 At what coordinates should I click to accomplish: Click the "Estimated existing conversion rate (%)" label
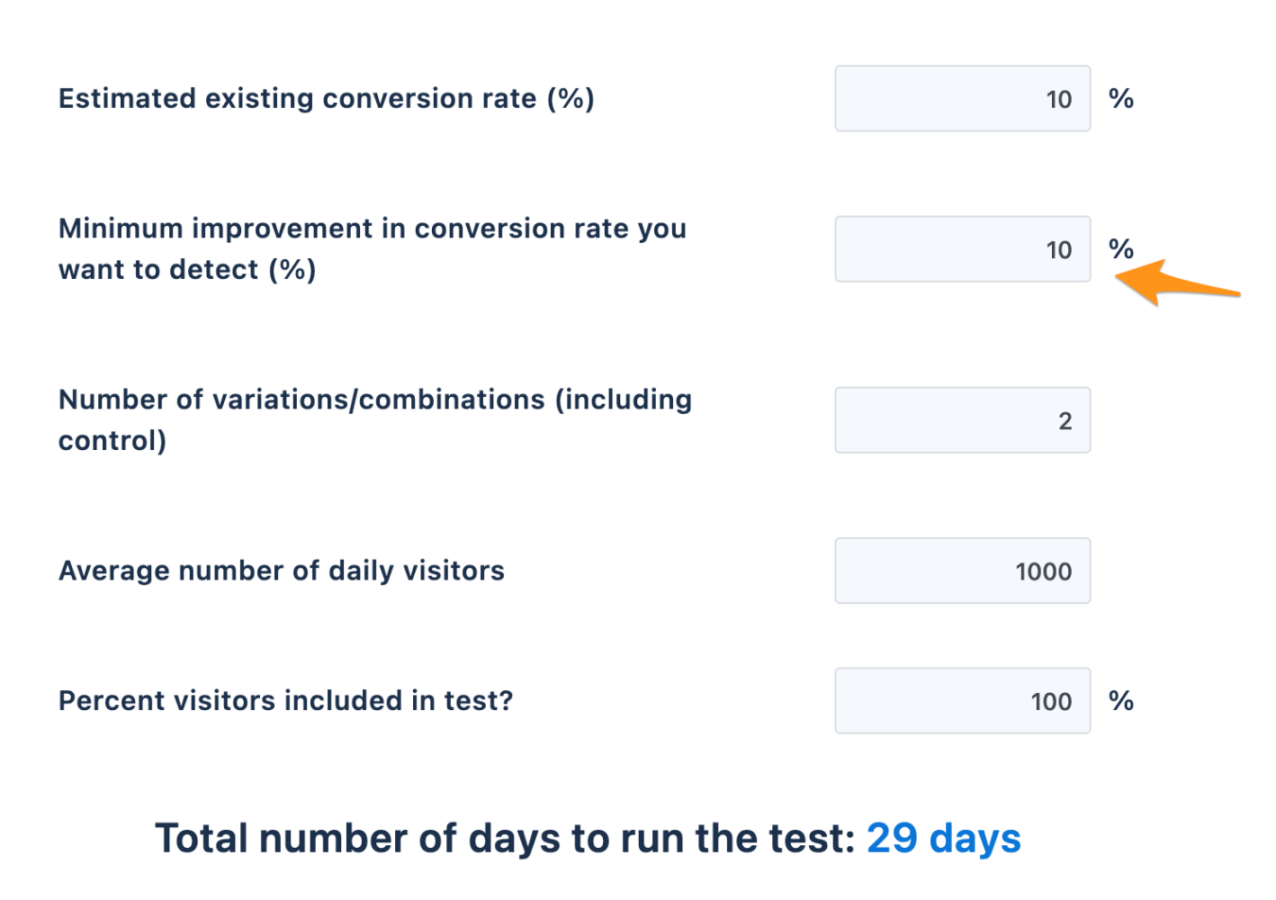tap(326, 100)
